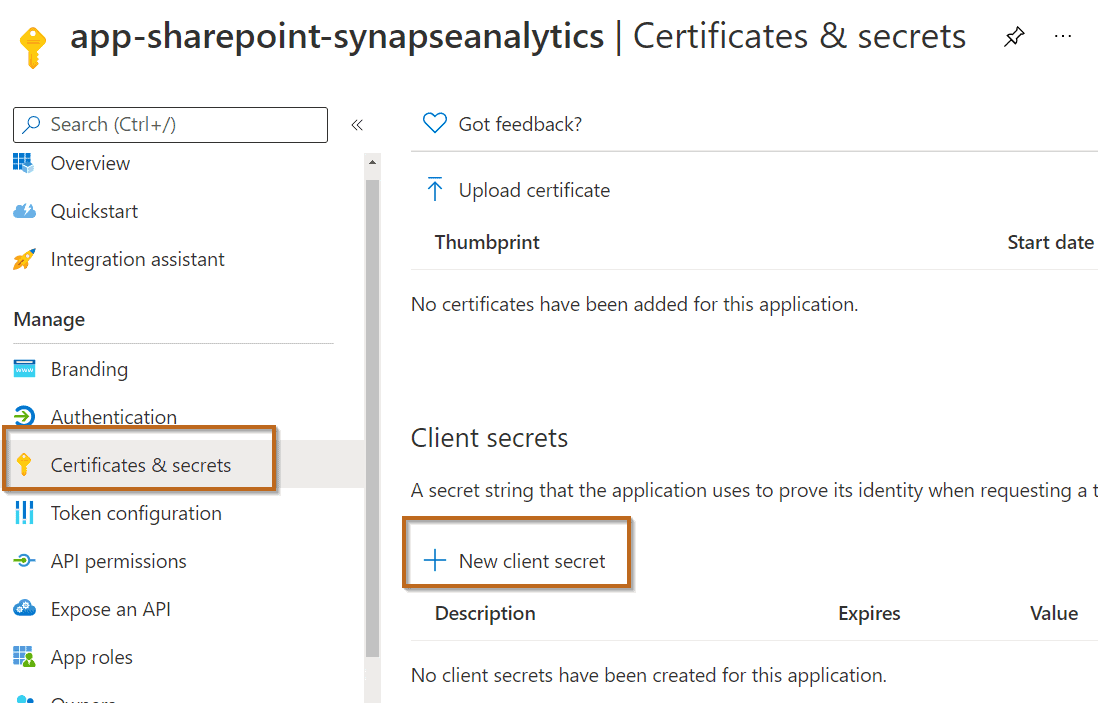Click the Certificates & secrets key icon

tap(25, 464)
